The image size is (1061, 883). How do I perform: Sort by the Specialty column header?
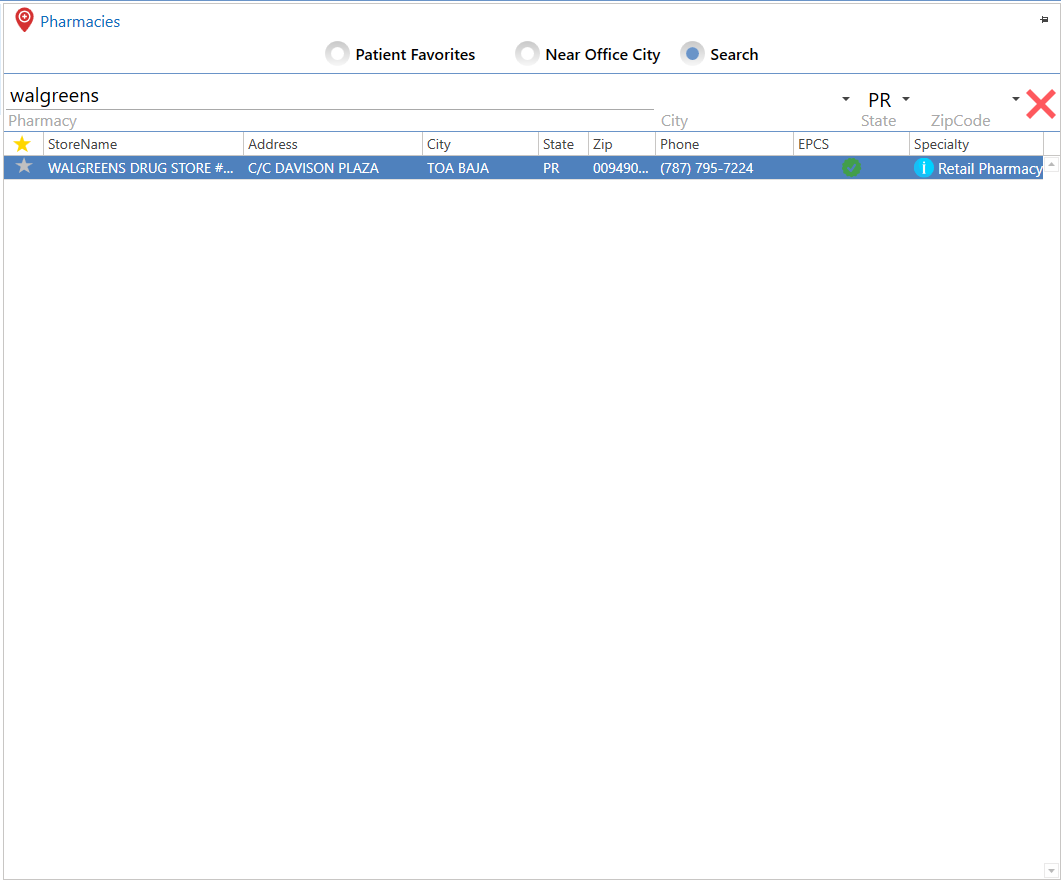[976, 144]
